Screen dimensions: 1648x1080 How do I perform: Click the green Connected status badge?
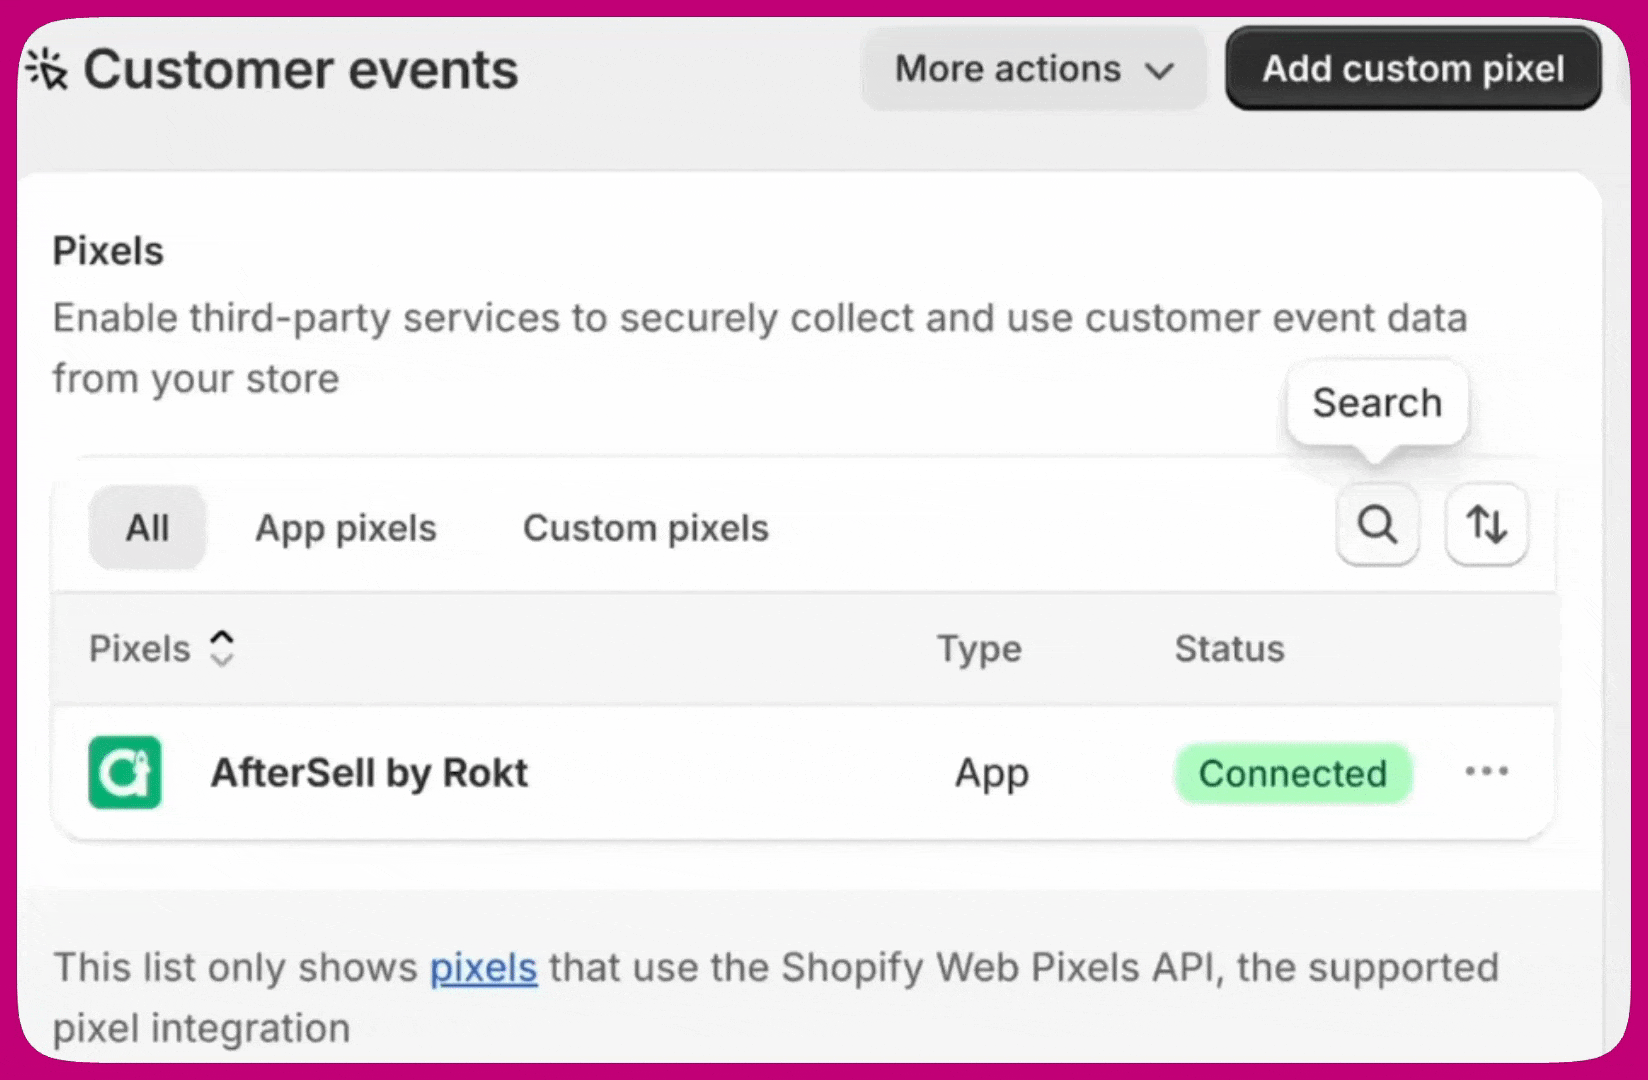[x=1292, y=773]
